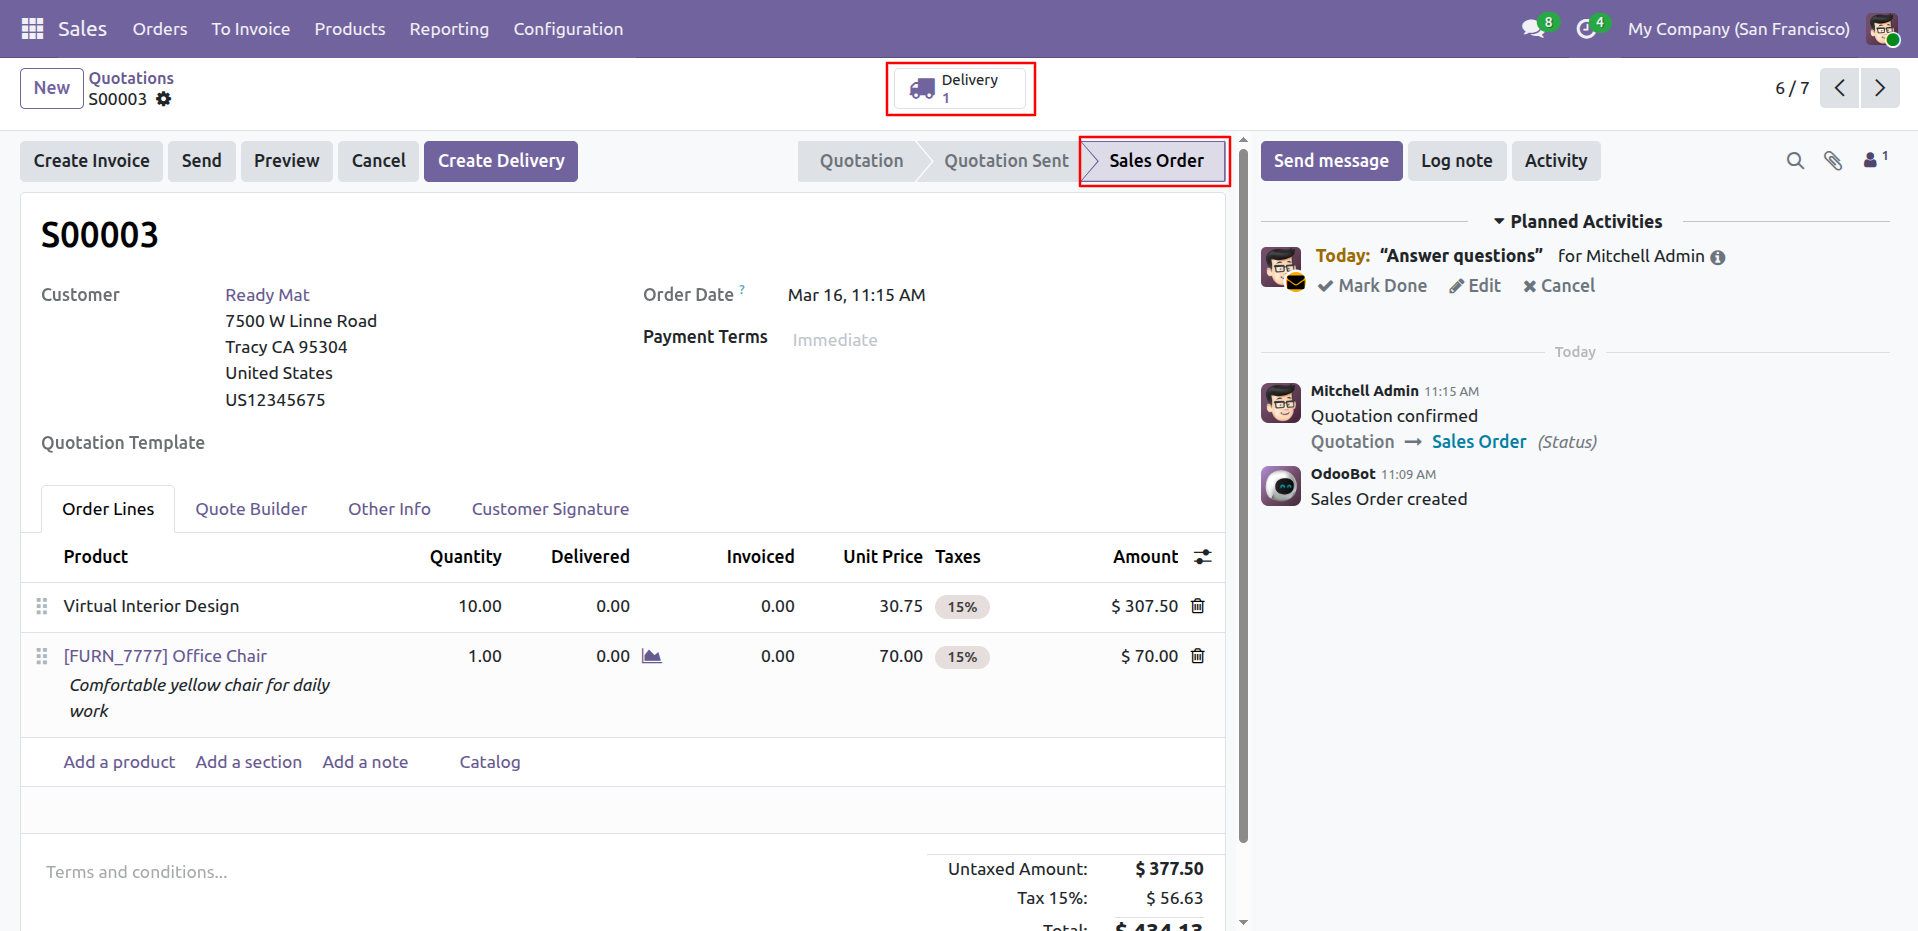Click the Add a product link
Screen dimensions: 1918x931
pos(119,762)
